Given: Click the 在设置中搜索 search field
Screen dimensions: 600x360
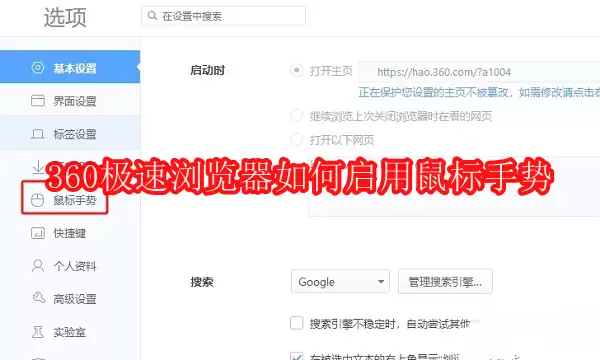Looking at the screenshot, I should (223, 16).
